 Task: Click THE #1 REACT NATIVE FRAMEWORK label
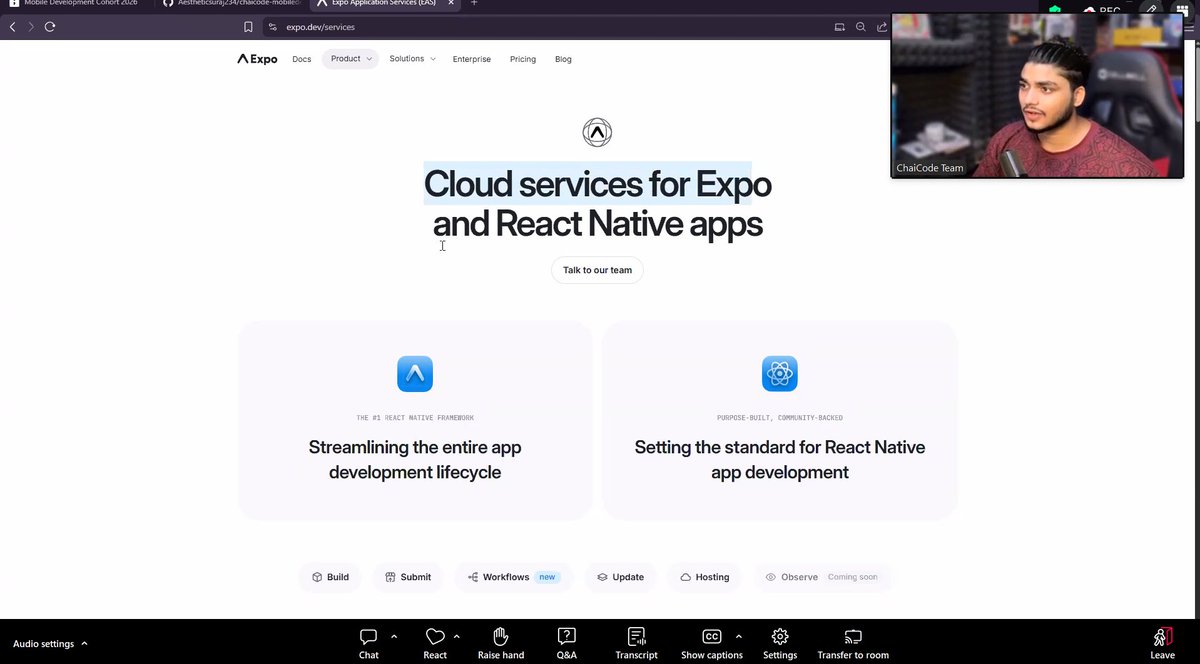(415, 418)
